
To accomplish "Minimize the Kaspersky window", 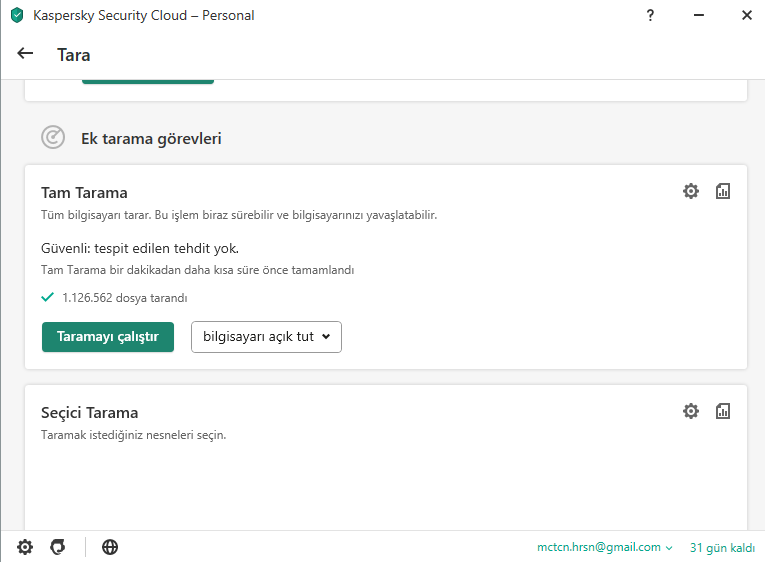I will coord(698,15).
